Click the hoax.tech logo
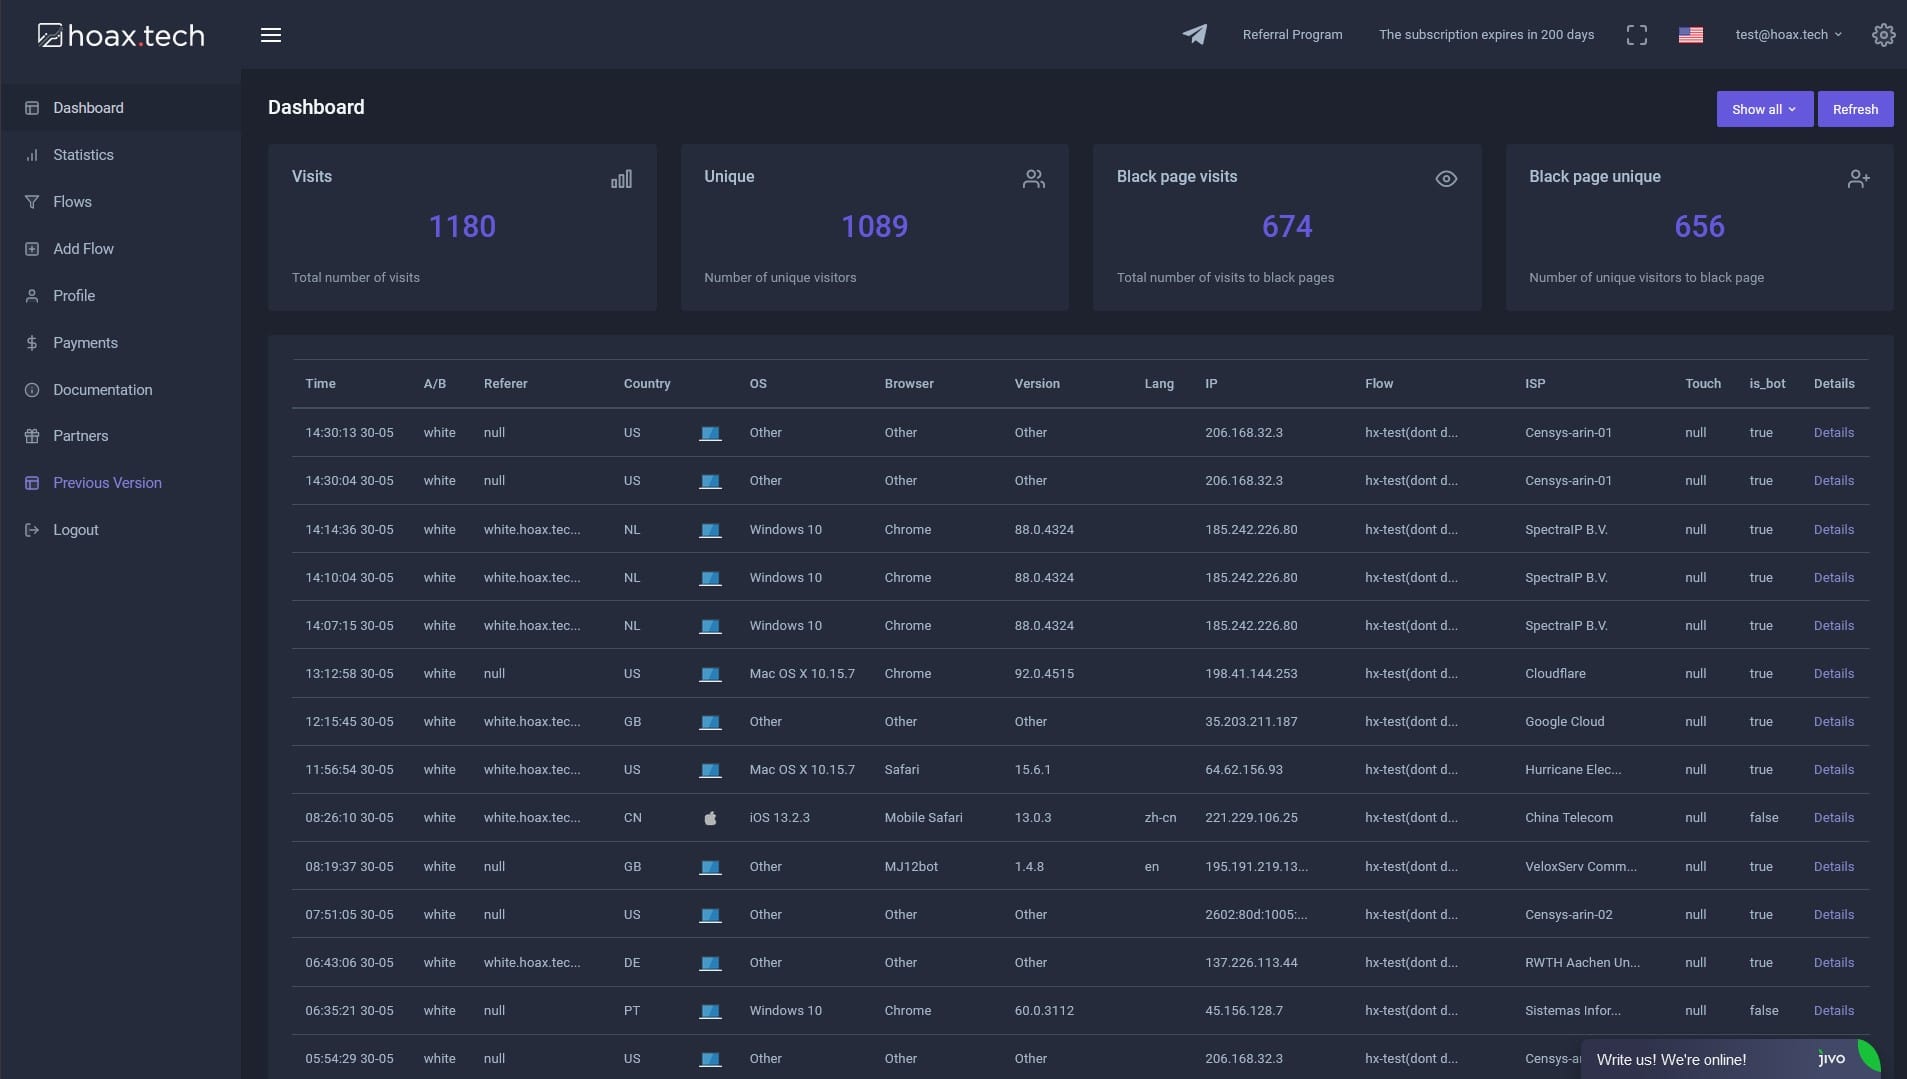The width and height of the screenshot is (1907, 1079). [119, 34]
